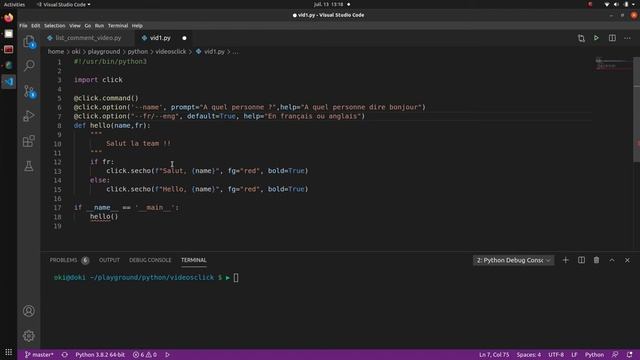
Task: Open the Manage gear in activity bar
Action: pos(29,336)
